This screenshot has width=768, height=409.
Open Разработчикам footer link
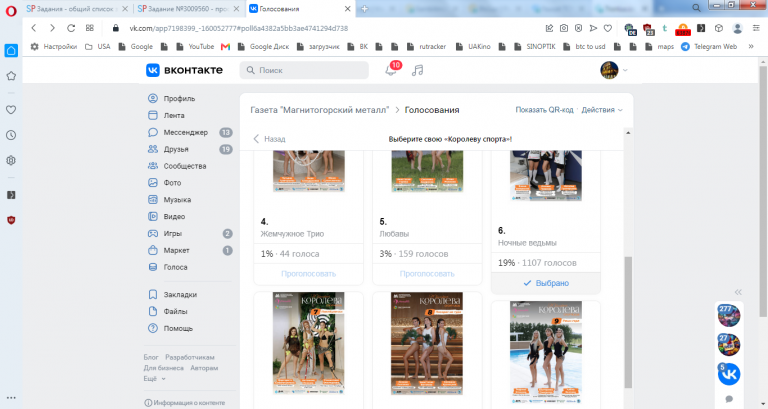coord(190,357)
